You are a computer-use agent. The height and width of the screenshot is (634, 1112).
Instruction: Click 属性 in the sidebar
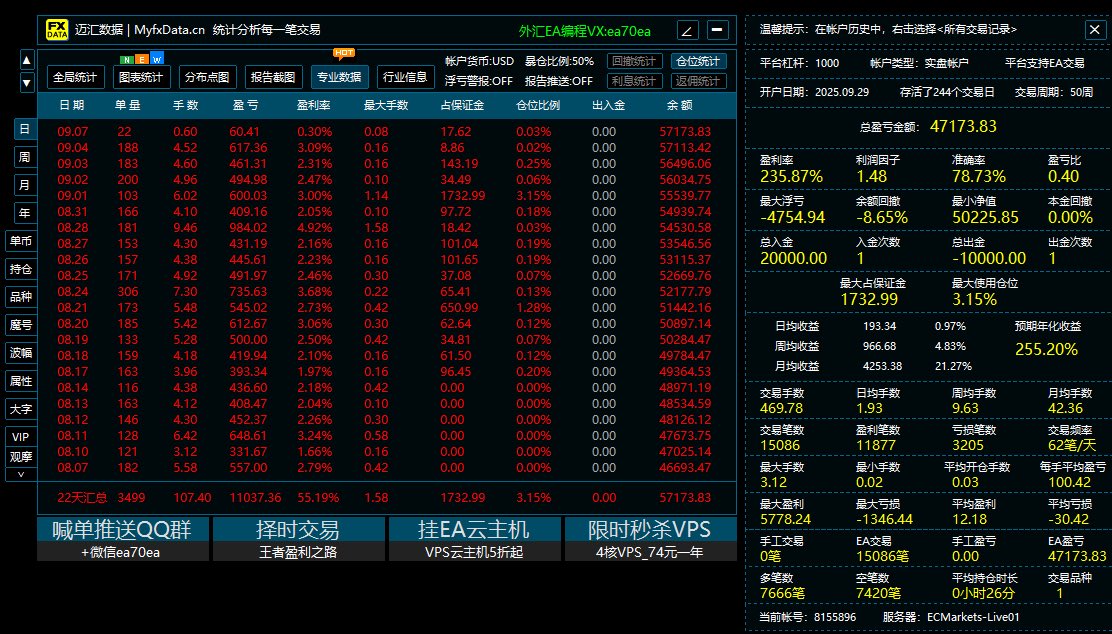tap(21, 381)
